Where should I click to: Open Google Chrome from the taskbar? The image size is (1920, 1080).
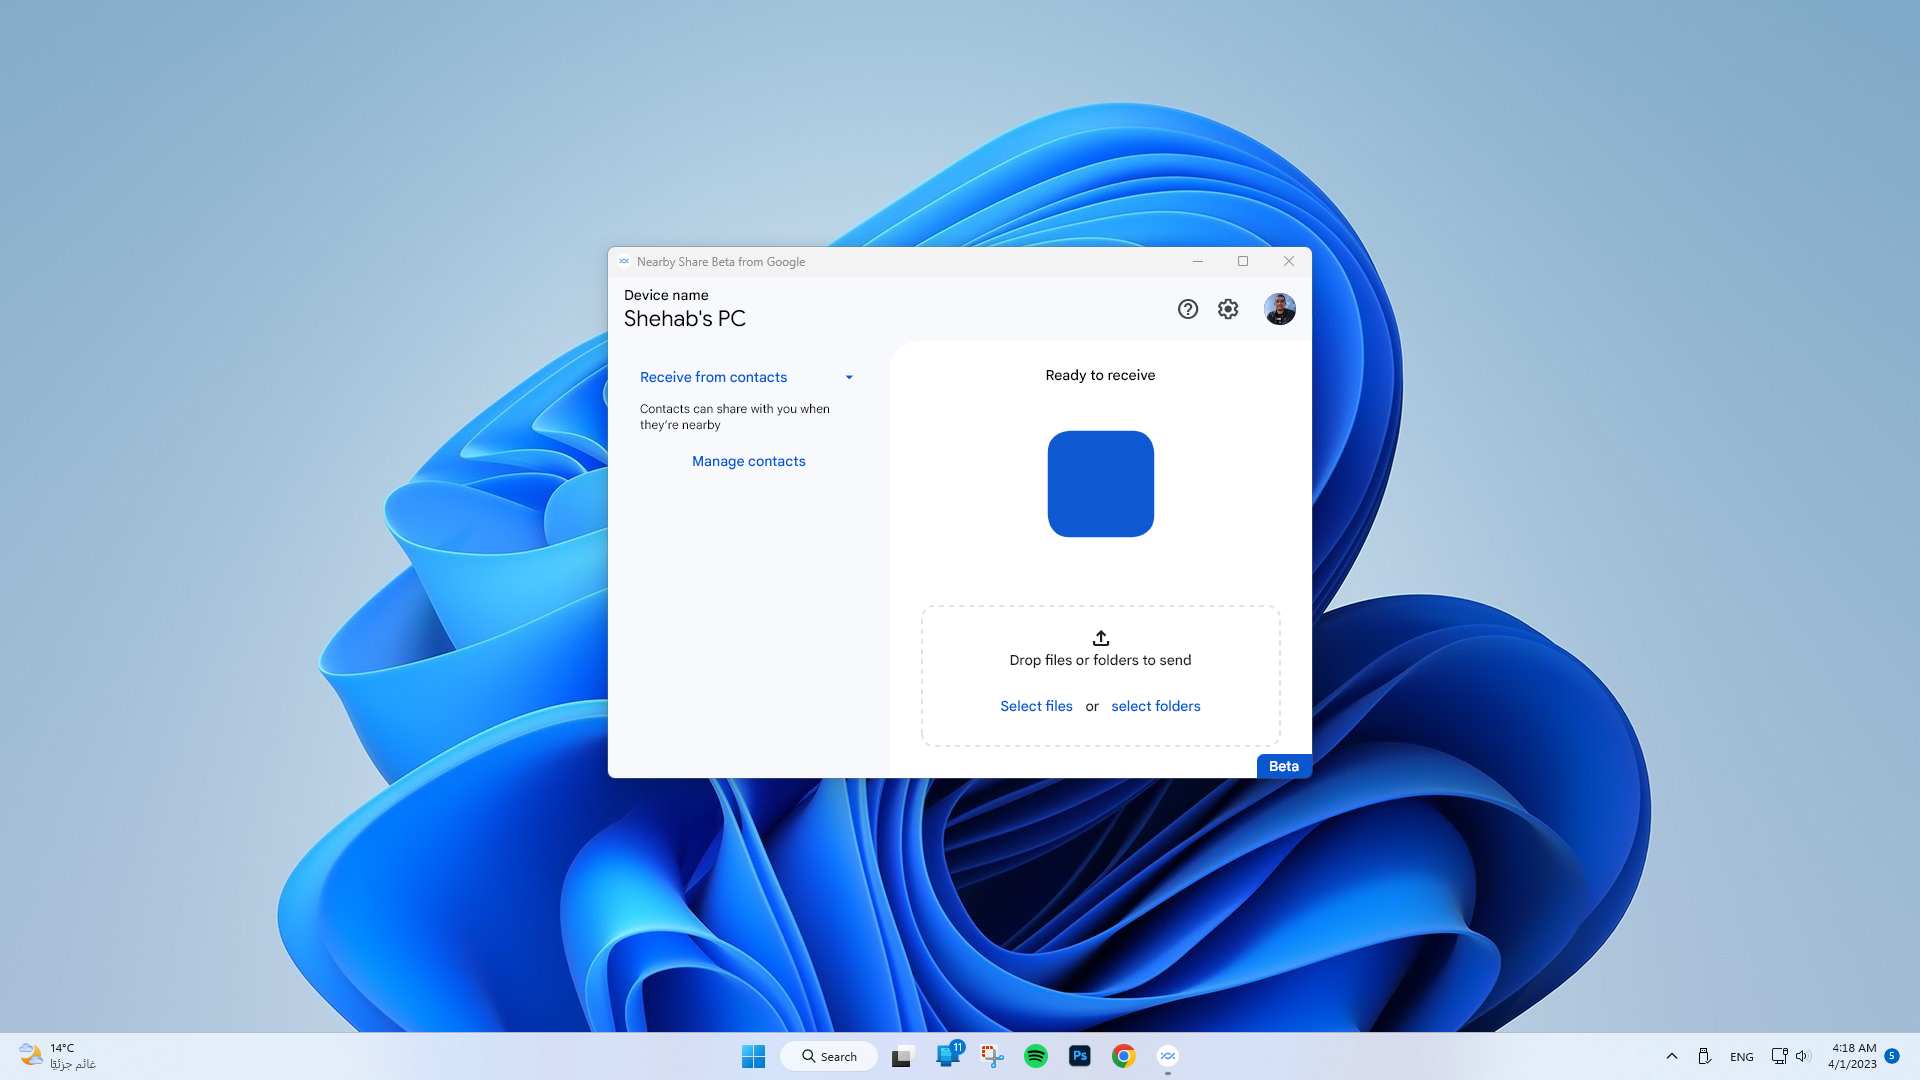(1124, 1056)
